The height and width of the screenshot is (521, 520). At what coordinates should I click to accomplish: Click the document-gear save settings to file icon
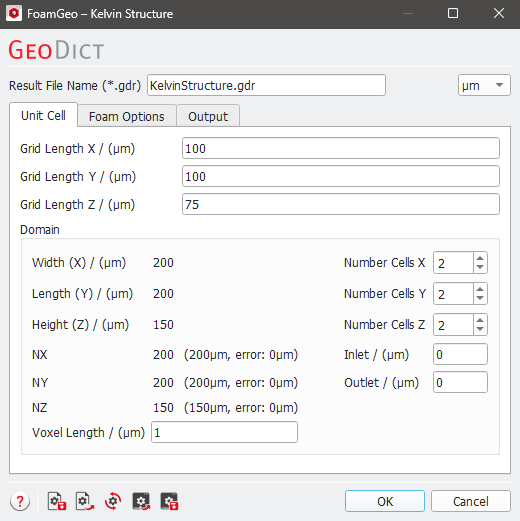(x=57, y=501)
